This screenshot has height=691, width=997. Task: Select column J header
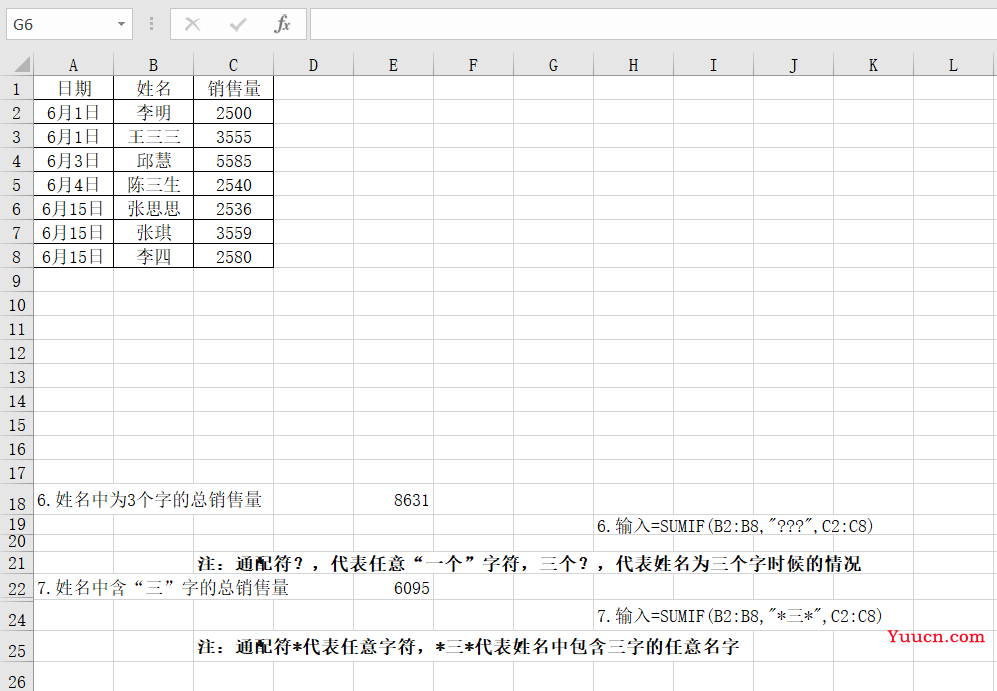pyautogui.click(x=794, y=65)
